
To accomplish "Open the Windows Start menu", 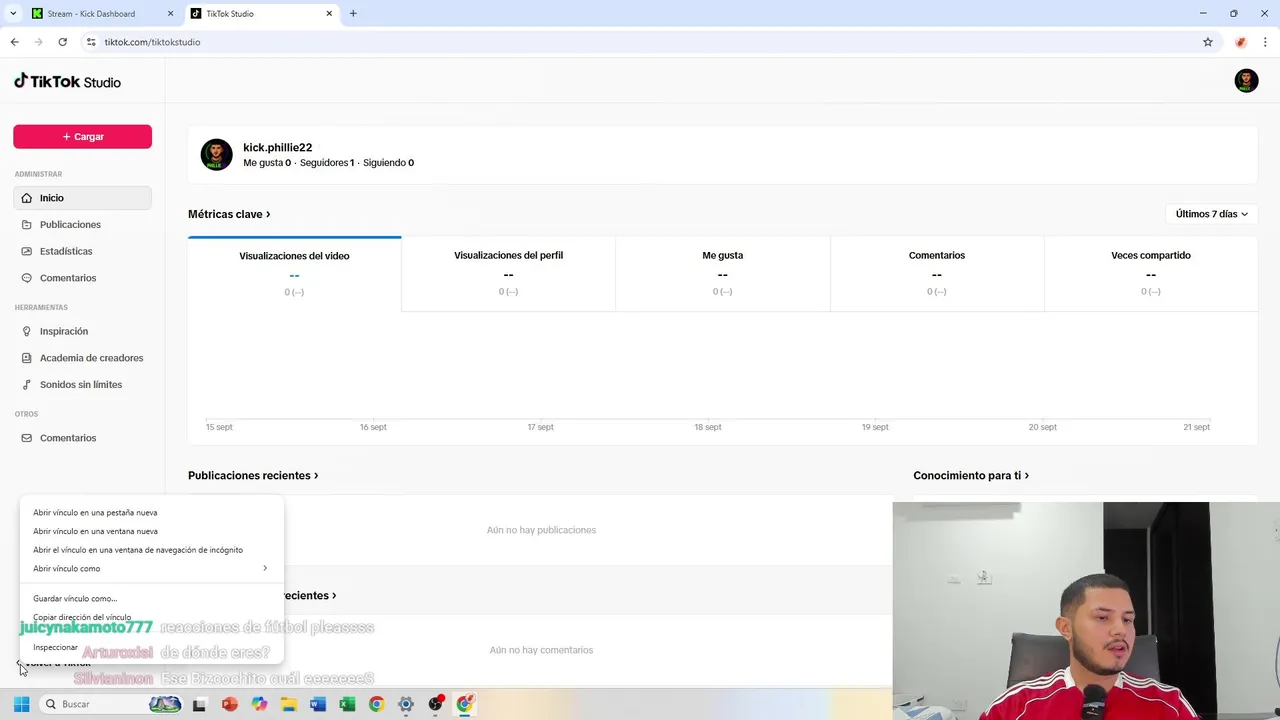I will 21,704.
